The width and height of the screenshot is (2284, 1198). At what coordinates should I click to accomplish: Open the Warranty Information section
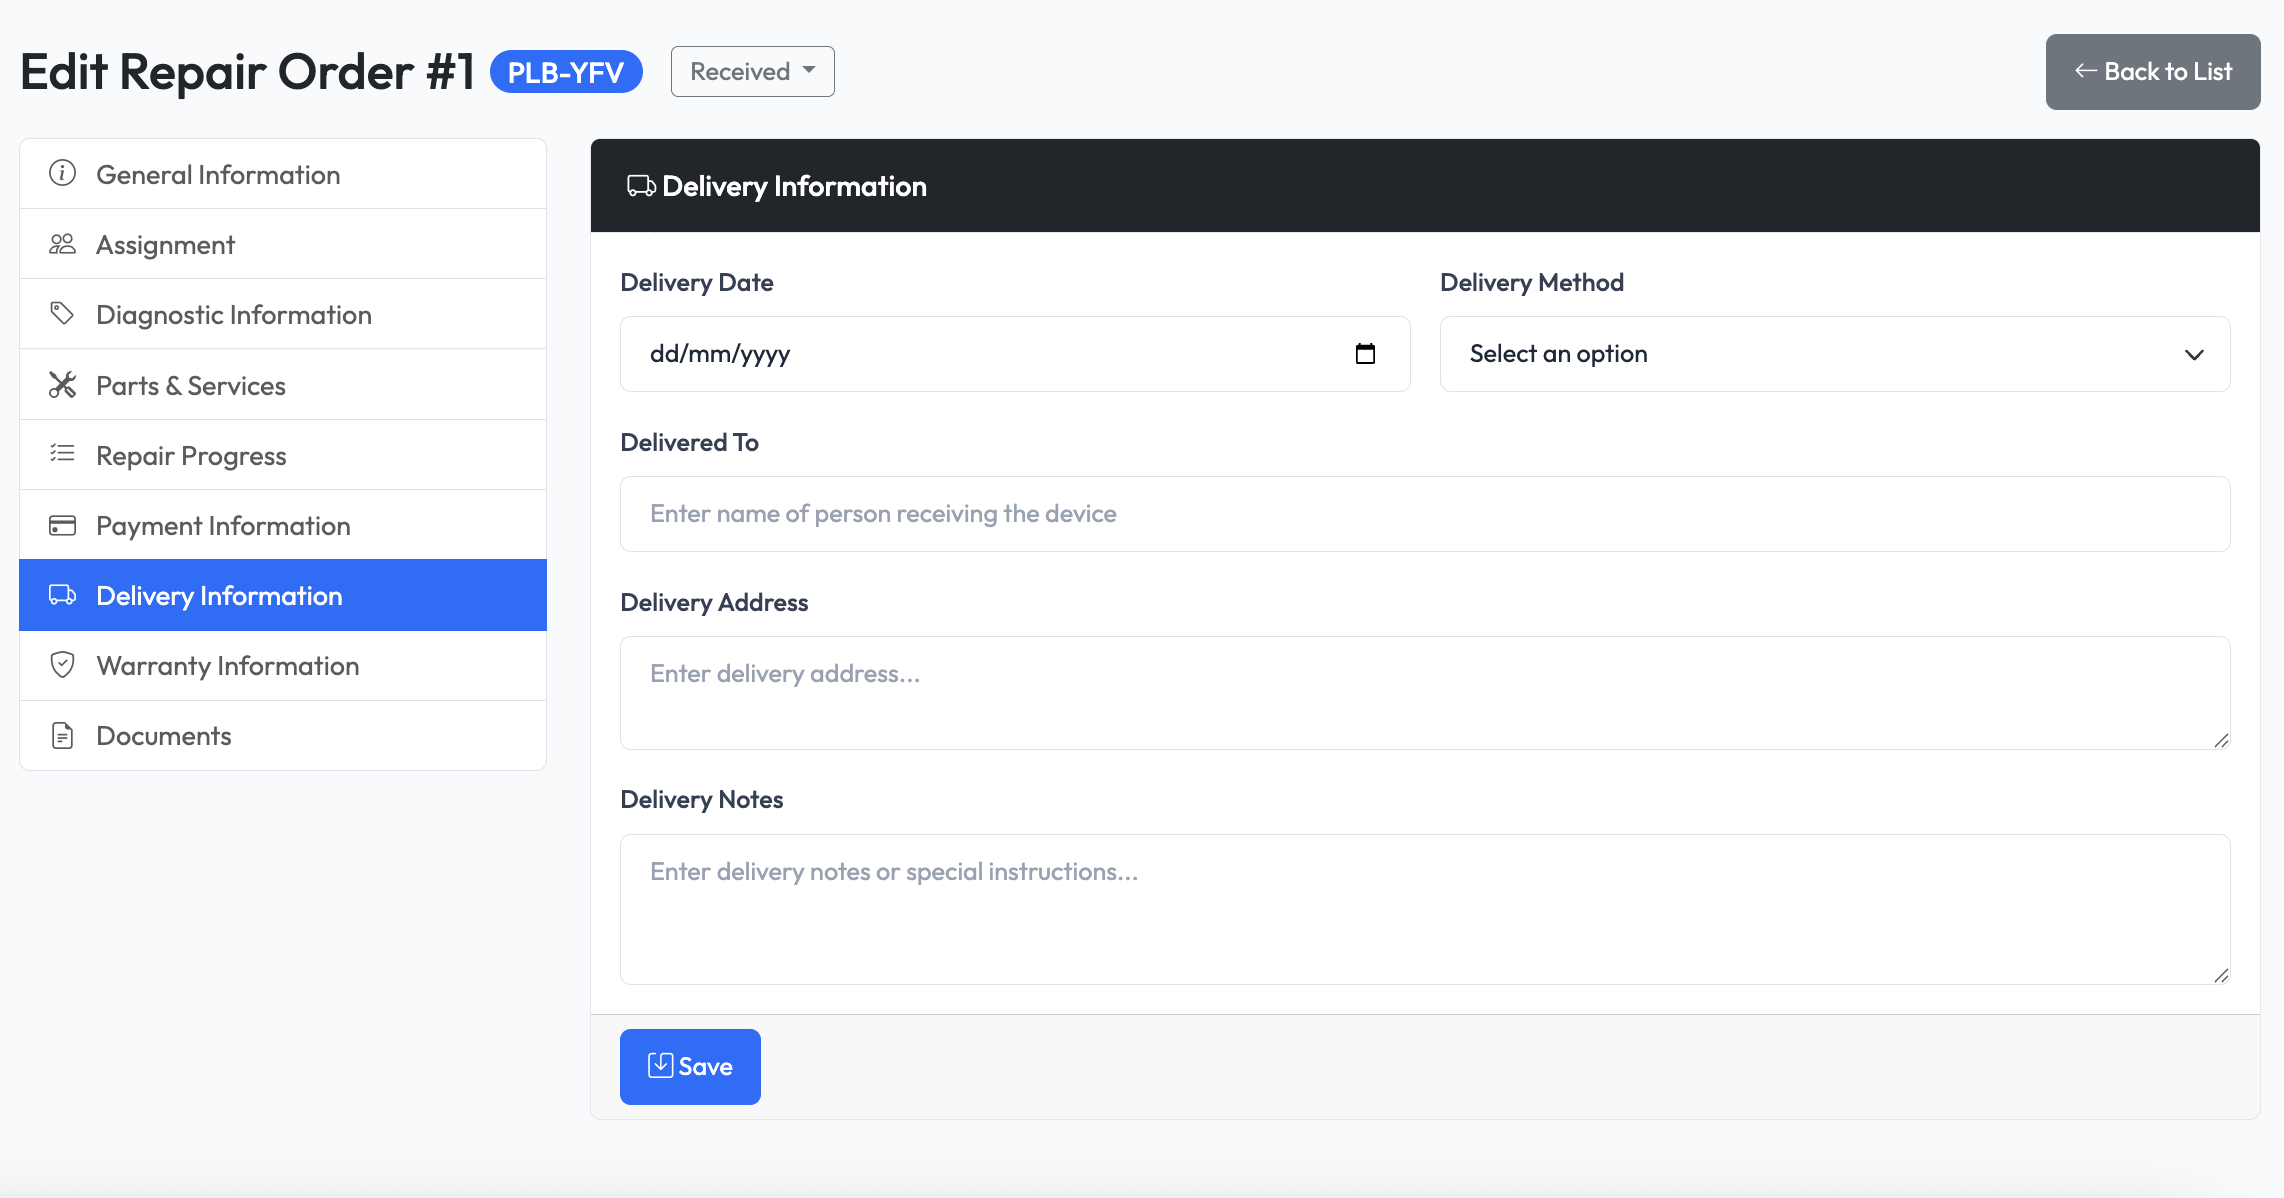pos(227,665)
